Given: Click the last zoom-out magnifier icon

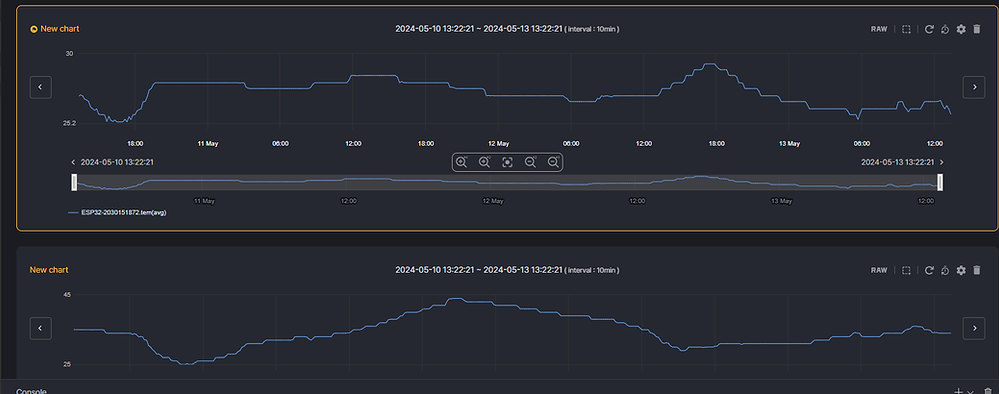Looking at the screenshot, I should (x=553, y=162).
